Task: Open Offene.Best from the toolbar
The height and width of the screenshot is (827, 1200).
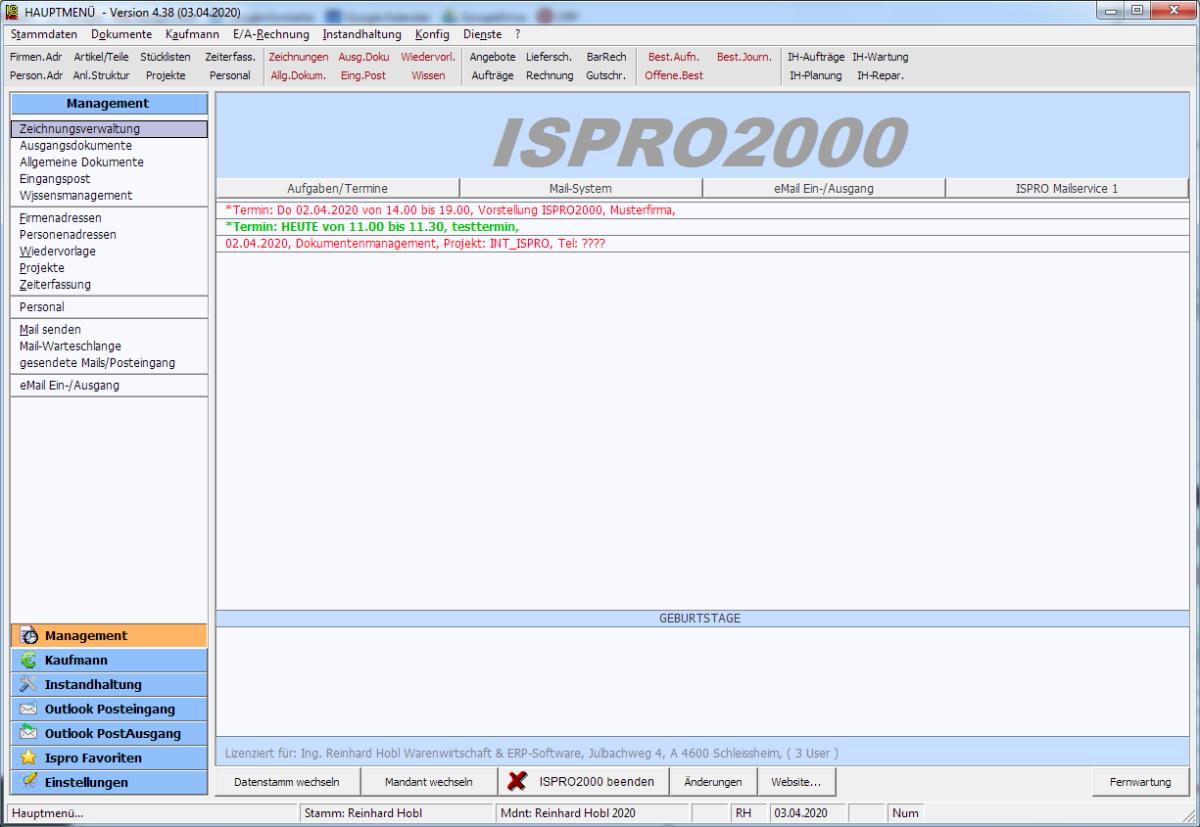Action: point(674,75)
